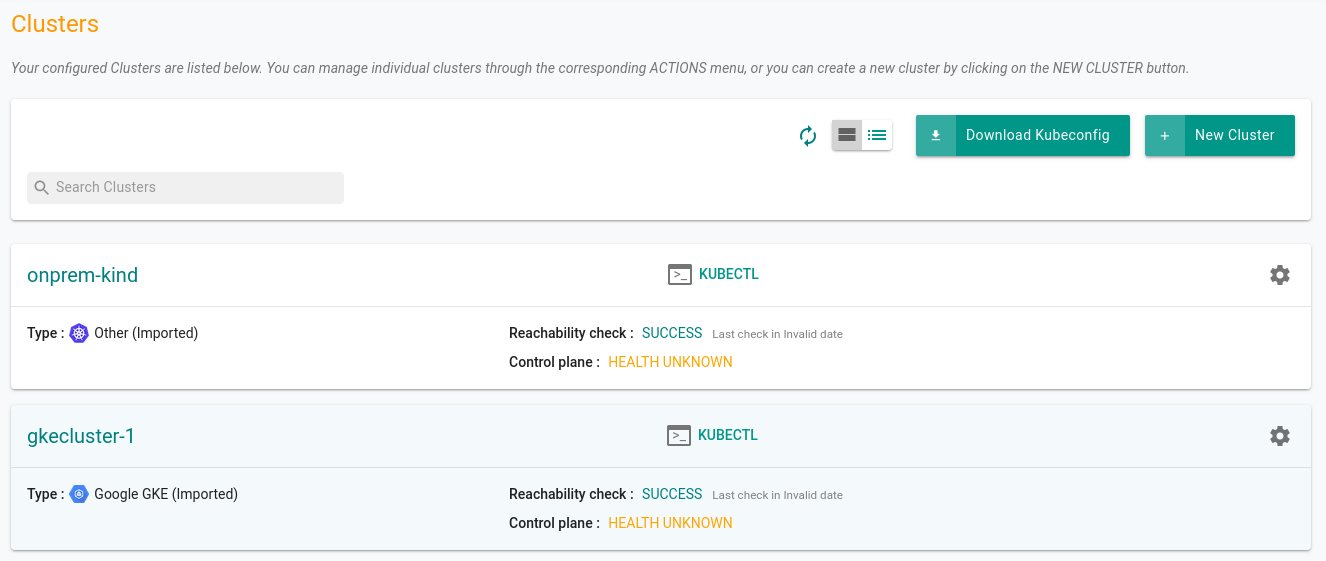Click terminal icon in onprem-kind row
This screenshot has width=1326, height=561.
(x=680, y=274)
